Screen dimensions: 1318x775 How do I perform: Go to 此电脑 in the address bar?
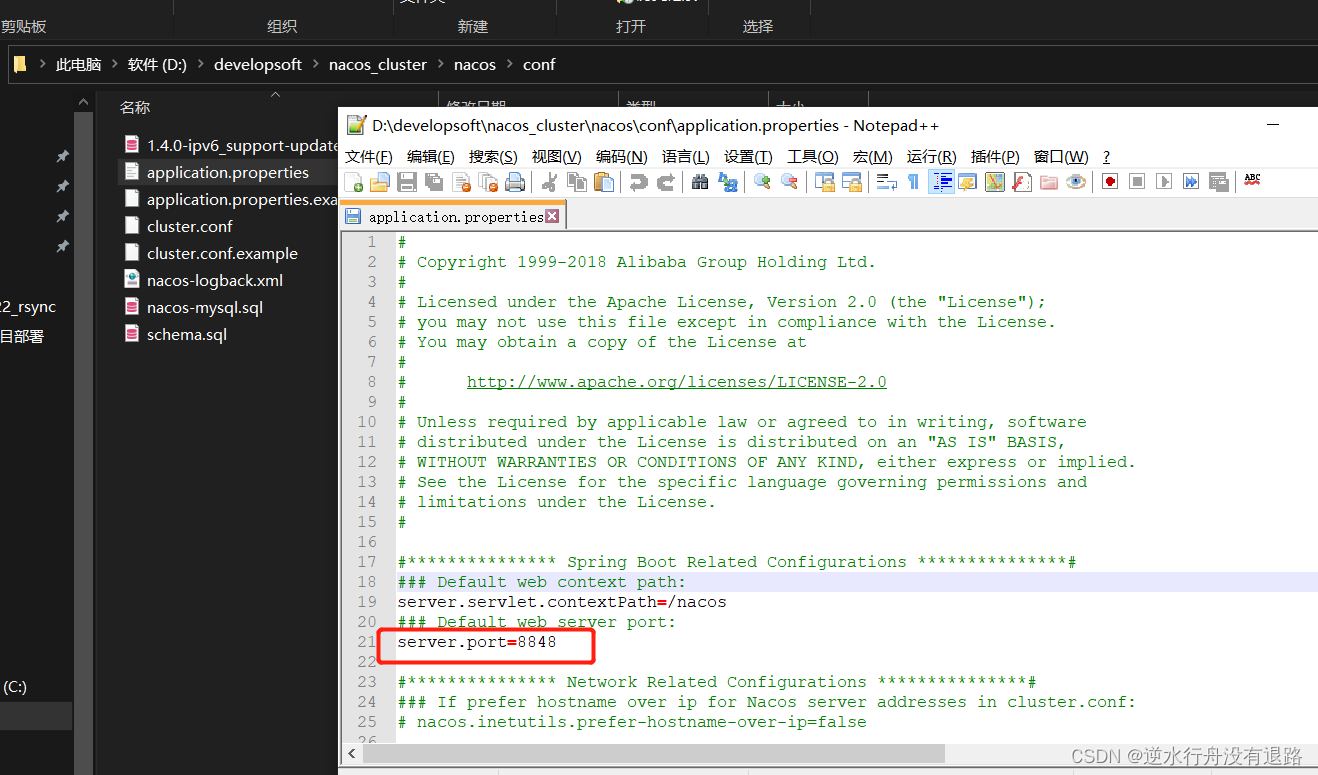pyautogui.click(x=79, y=65)
